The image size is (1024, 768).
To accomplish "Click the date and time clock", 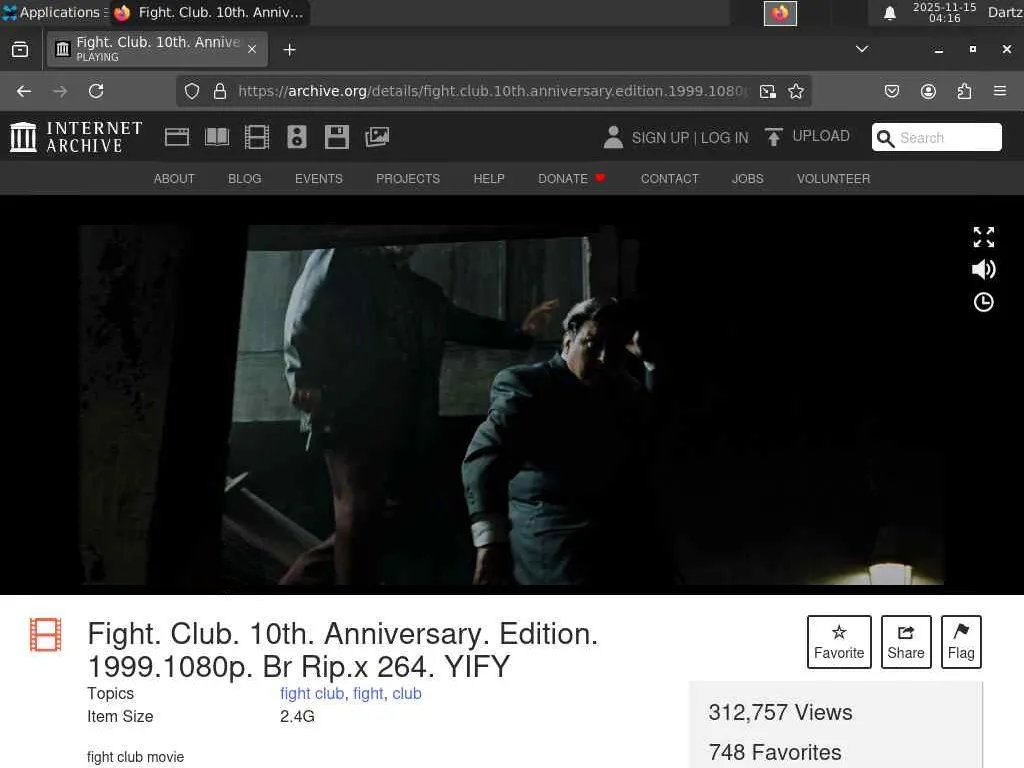I will tap(944, 12).
